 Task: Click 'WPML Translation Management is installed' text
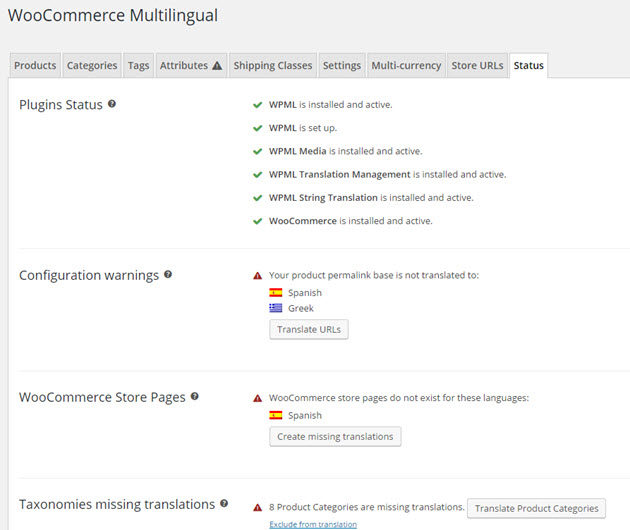(x=387, y=174)
